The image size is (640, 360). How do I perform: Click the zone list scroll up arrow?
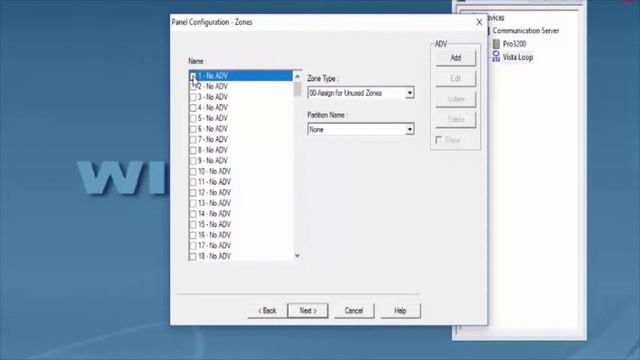(x=297, y=76)
